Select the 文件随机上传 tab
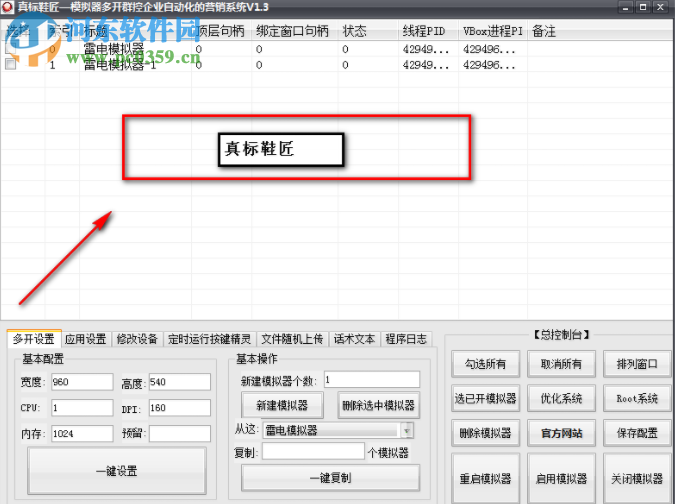The height and width of the screenshot is (504, 675). point(292,340)
